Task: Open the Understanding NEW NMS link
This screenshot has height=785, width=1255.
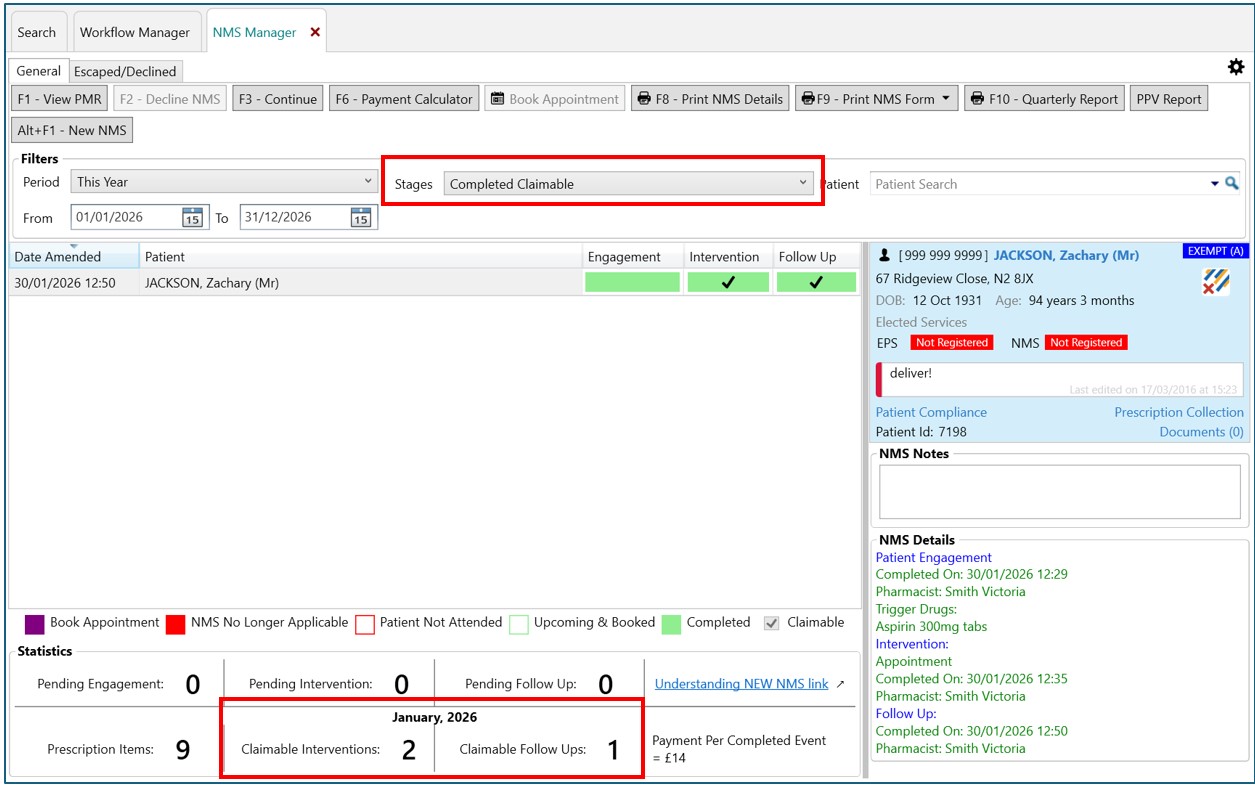Action: coord(741,684)
